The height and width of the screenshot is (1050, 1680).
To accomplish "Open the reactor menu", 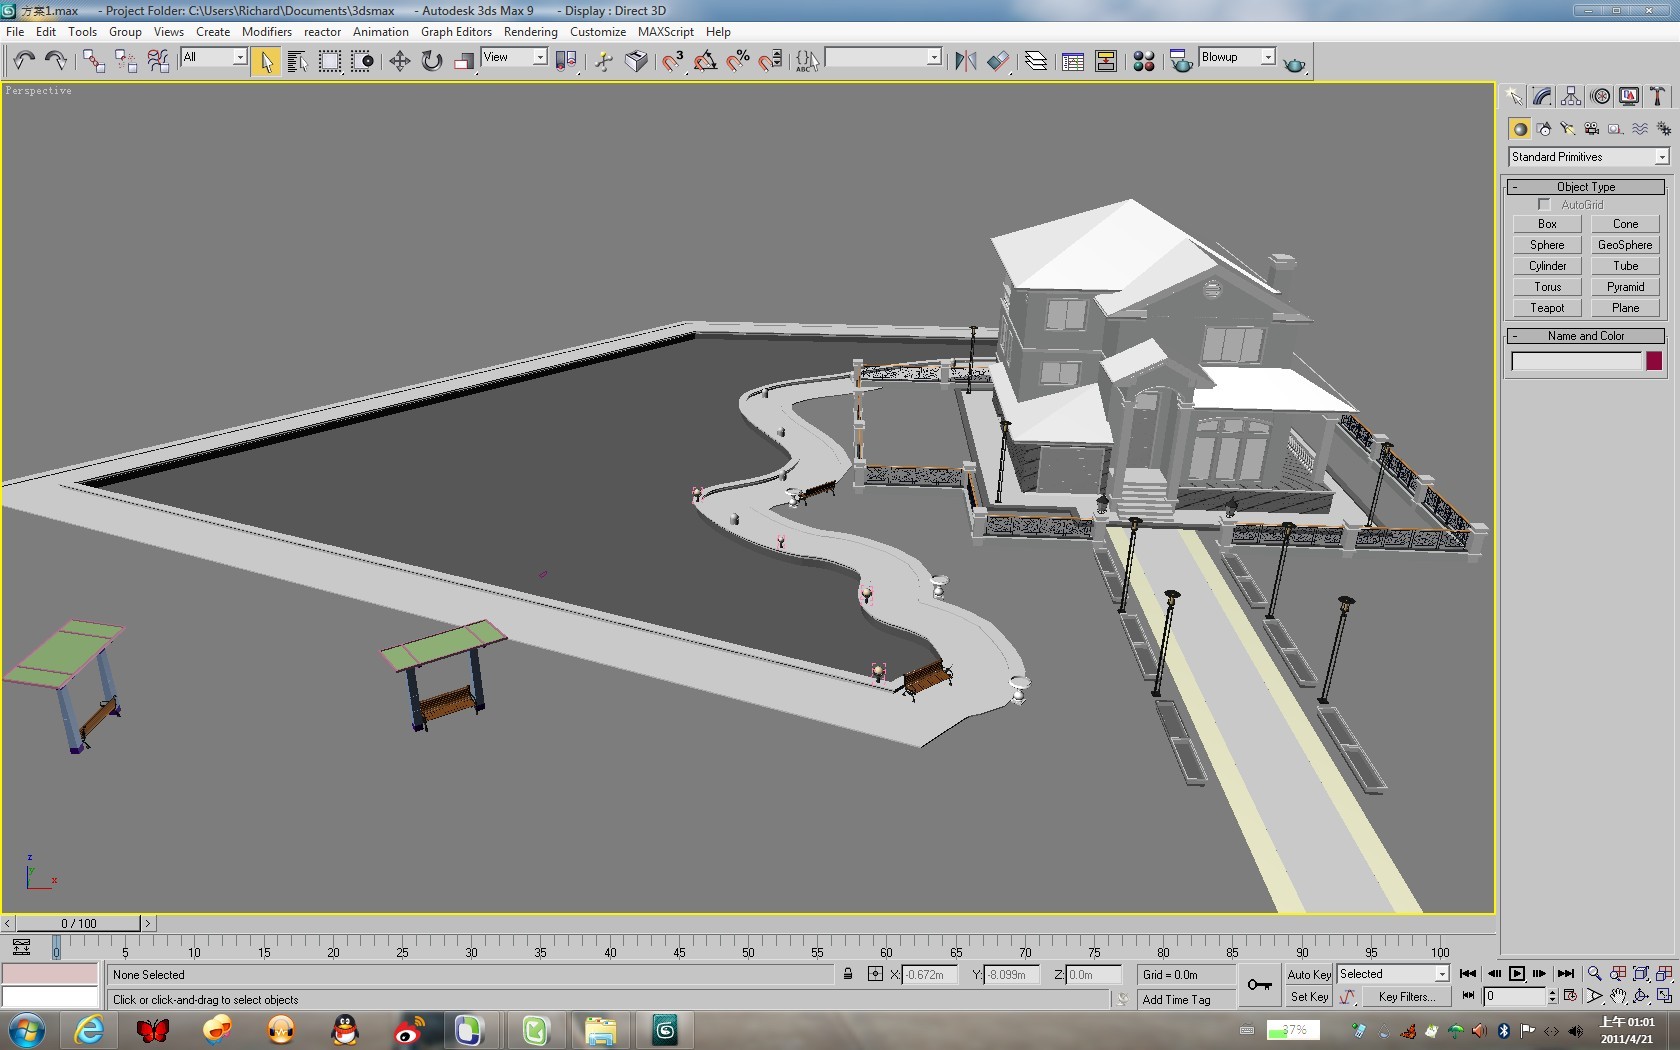I will point(322,32).
